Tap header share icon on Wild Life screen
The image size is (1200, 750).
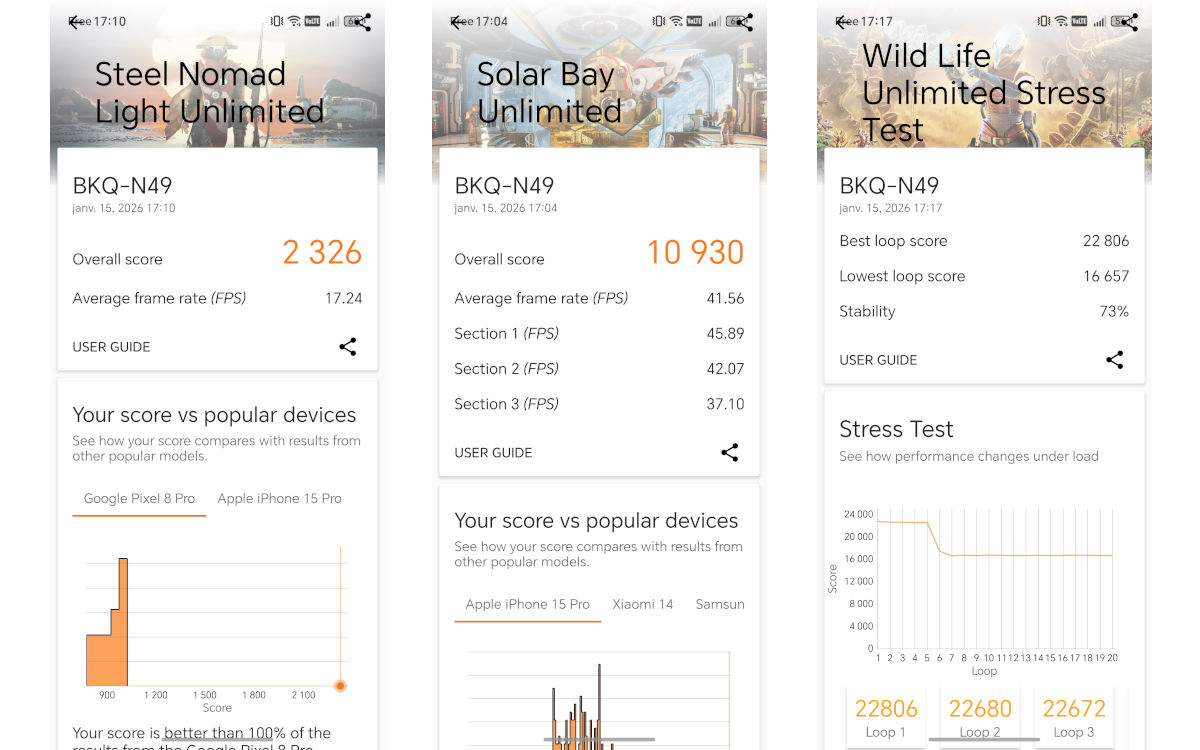1130,22
